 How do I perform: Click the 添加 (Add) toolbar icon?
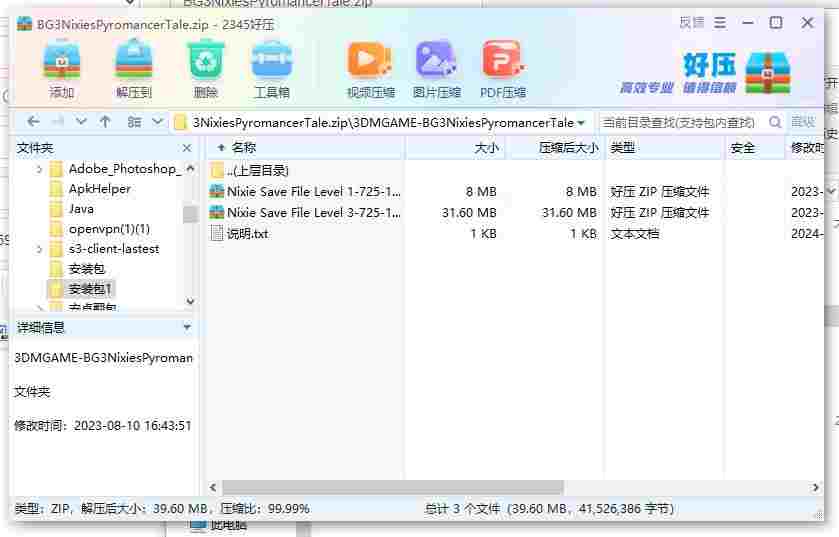[x=62, y=69]
